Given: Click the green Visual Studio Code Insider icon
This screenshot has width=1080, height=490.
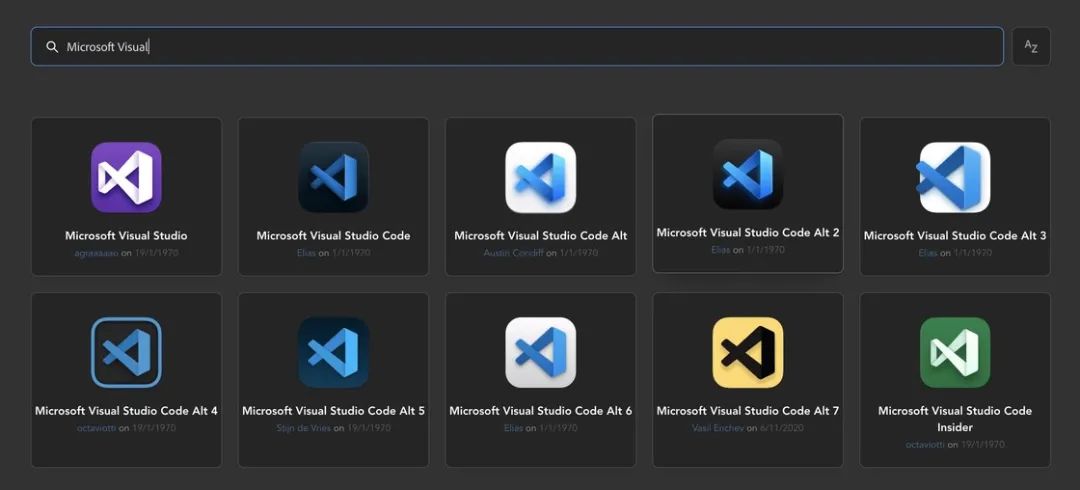Looking at the screenshot, I should [x=955, y=352].
